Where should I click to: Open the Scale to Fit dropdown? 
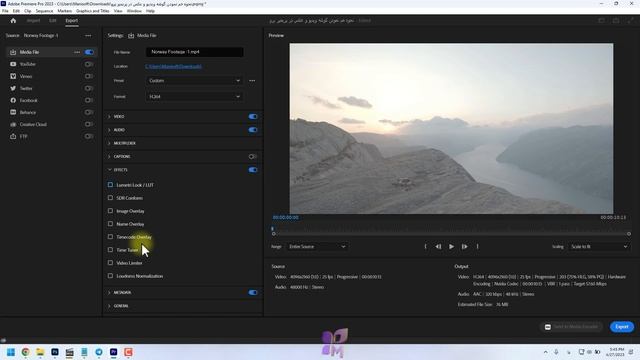click(x=598, y=247)
